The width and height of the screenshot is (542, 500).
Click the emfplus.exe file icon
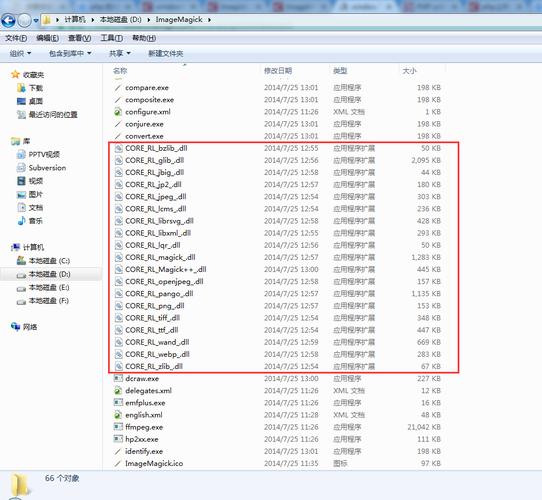click(x=118, y=402)
